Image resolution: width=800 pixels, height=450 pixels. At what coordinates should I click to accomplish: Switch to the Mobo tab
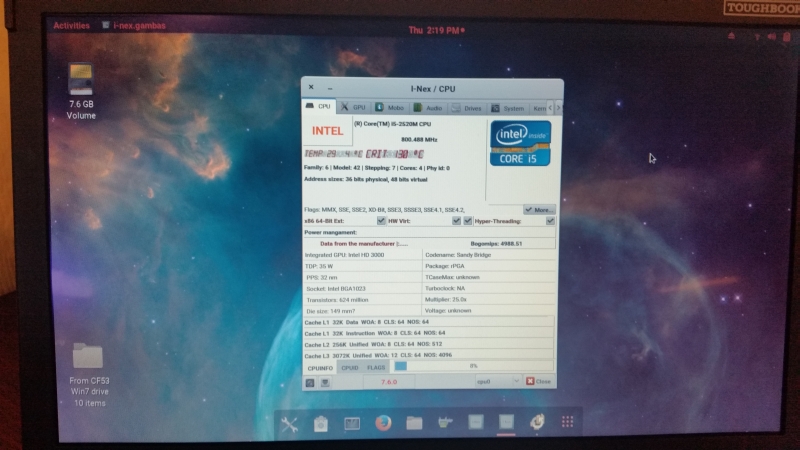click(390, 108)
